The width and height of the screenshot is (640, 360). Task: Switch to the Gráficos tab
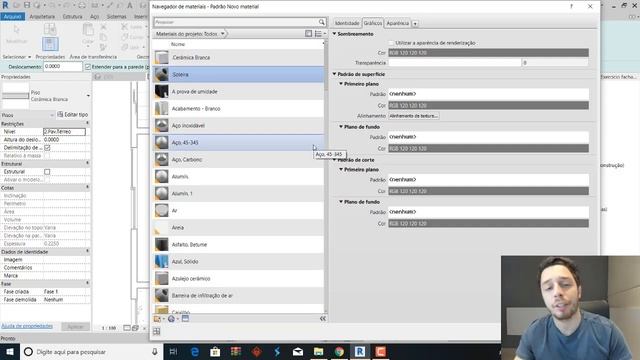[373, 23]
